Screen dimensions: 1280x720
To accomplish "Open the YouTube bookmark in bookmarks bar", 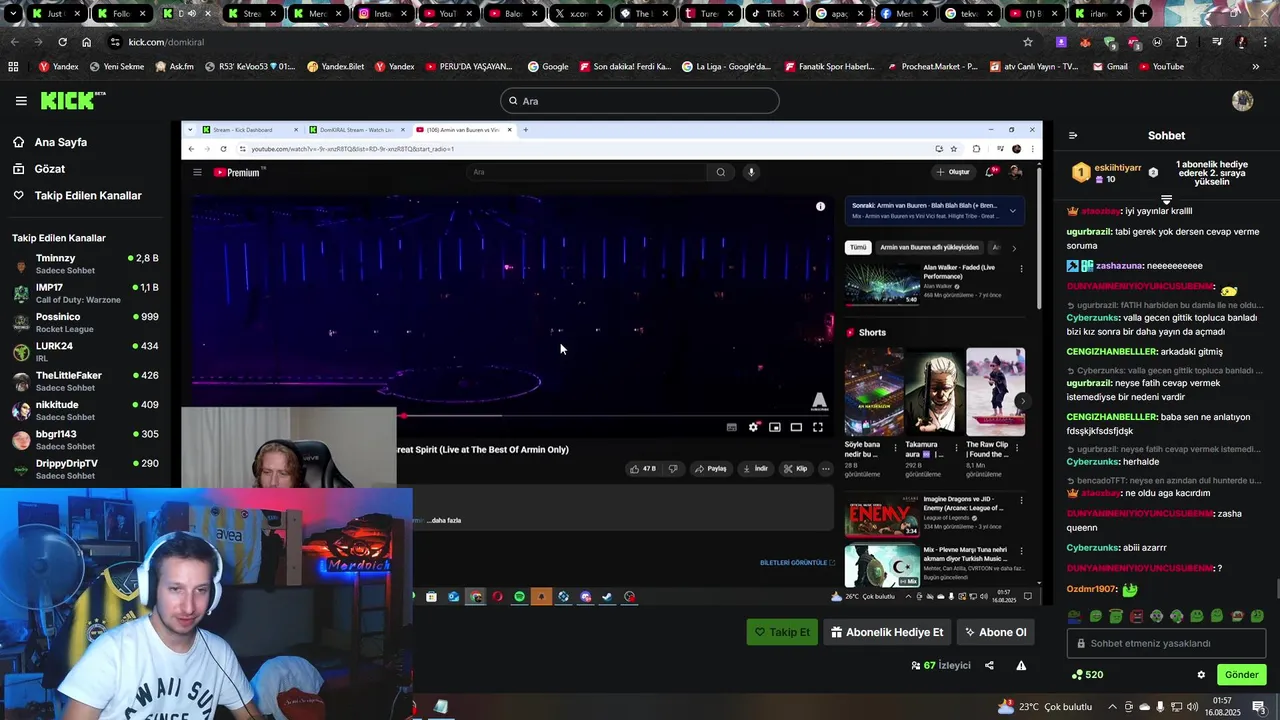I will click(1161, 67).
